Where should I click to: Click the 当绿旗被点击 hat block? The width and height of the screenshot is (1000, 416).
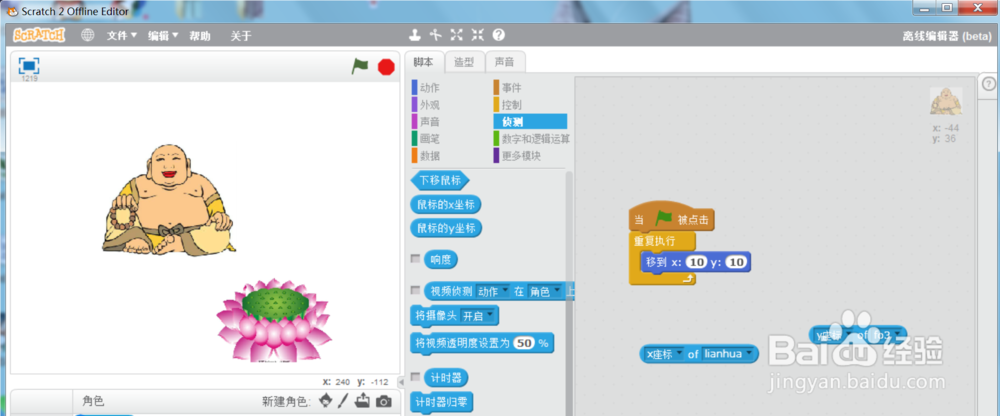(672, 219)
